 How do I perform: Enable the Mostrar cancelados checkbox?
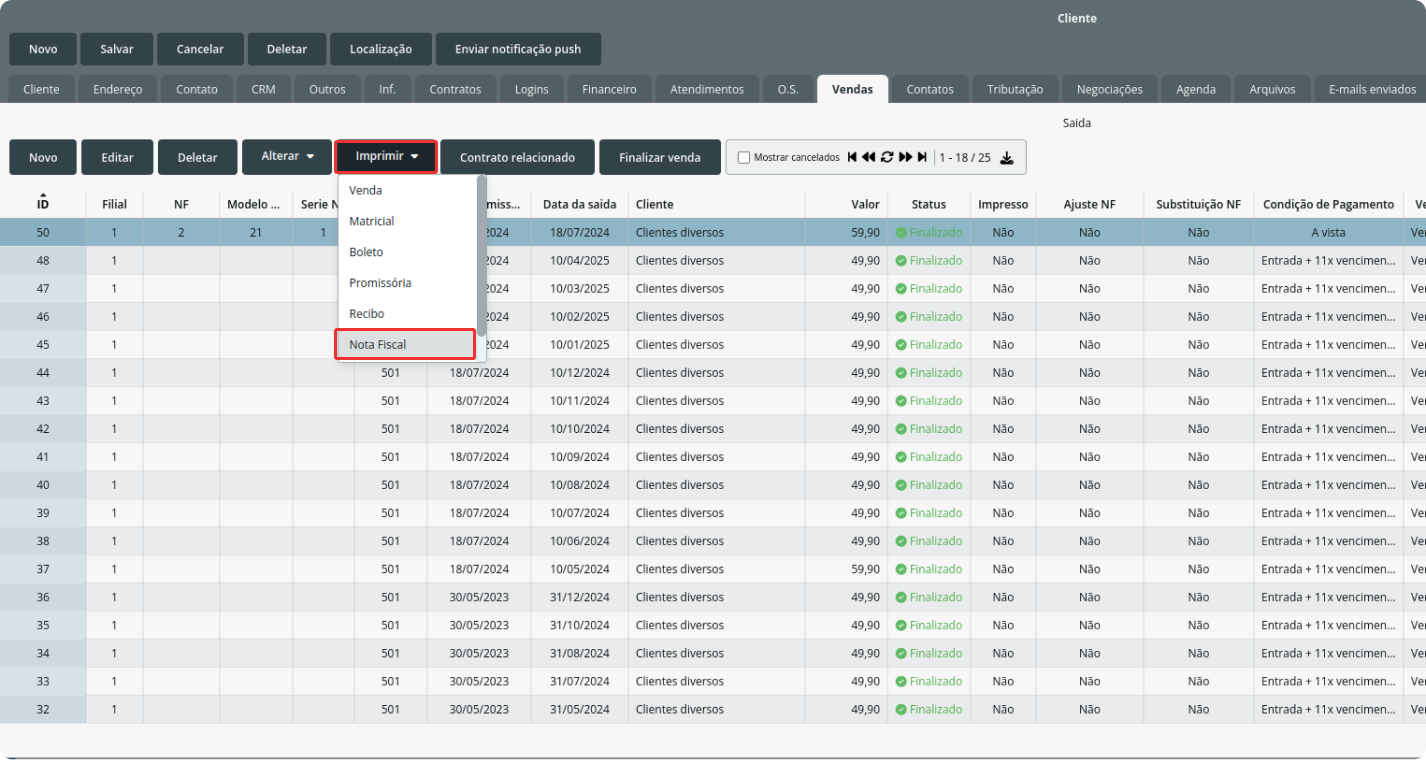744,157
